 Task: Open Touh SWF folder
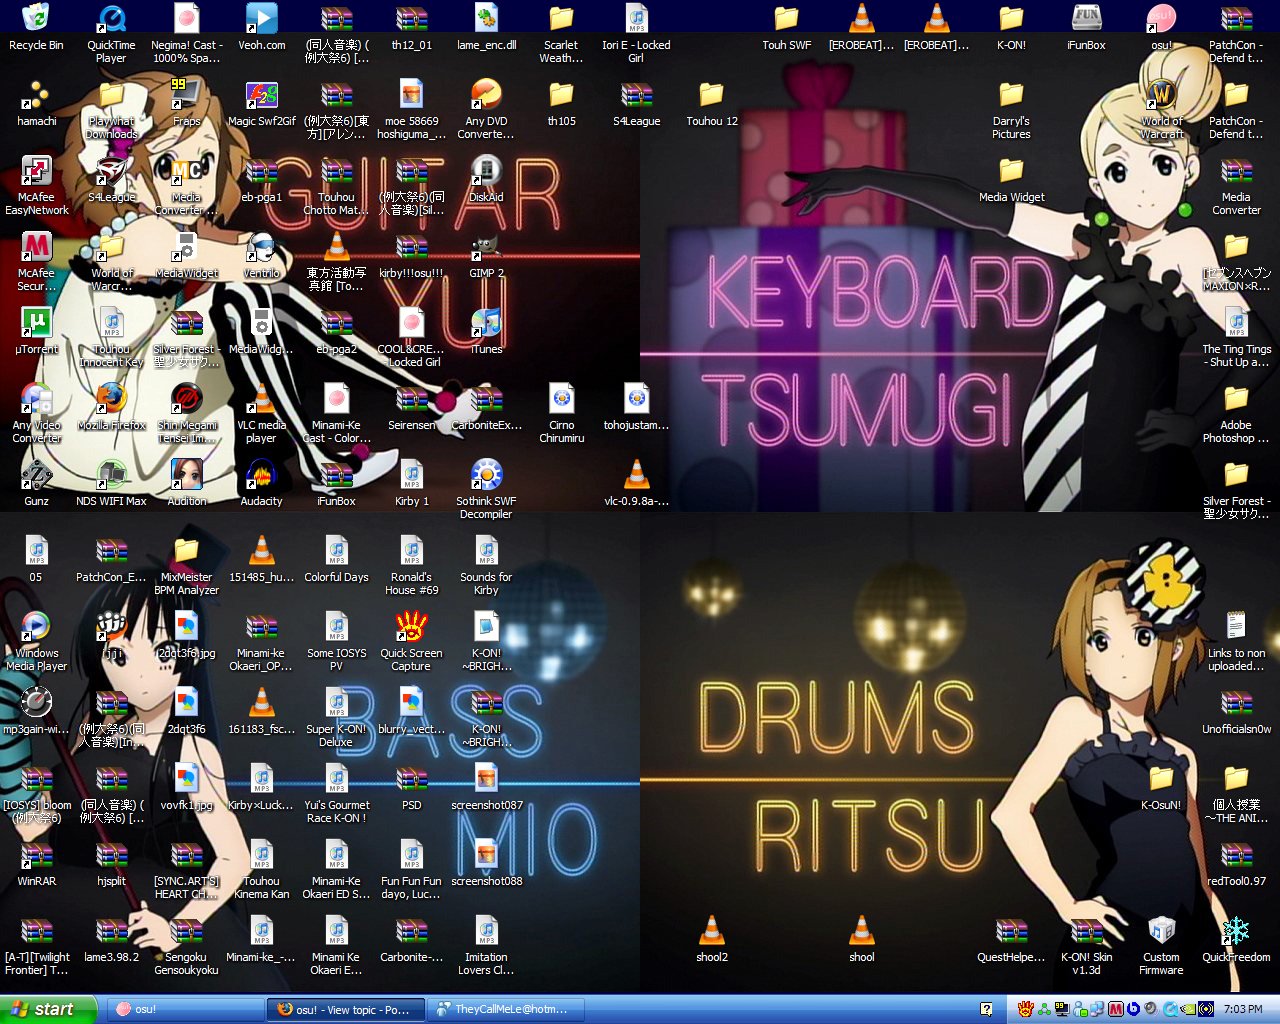pyautogui.click(x=786, y=28)
